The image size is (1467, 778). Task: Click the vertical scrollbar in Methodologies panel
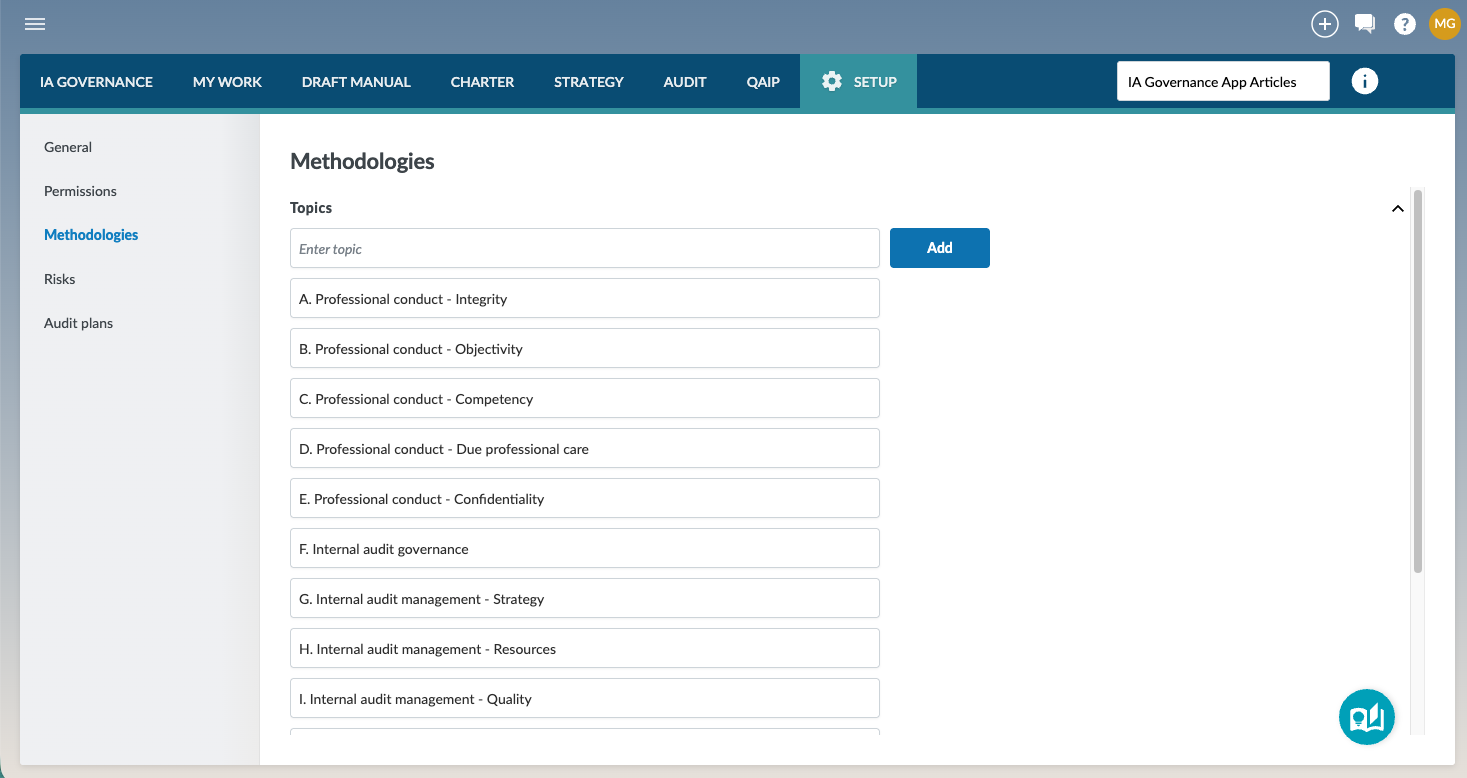coord(1418,380)
